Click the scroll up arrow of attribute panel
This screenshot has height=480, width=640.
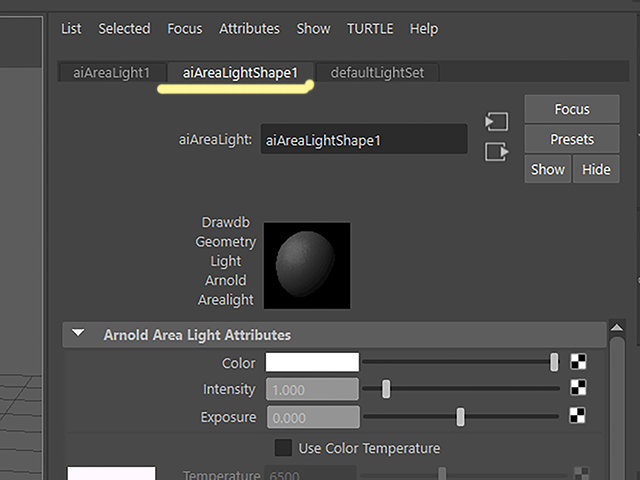[617, 327]
